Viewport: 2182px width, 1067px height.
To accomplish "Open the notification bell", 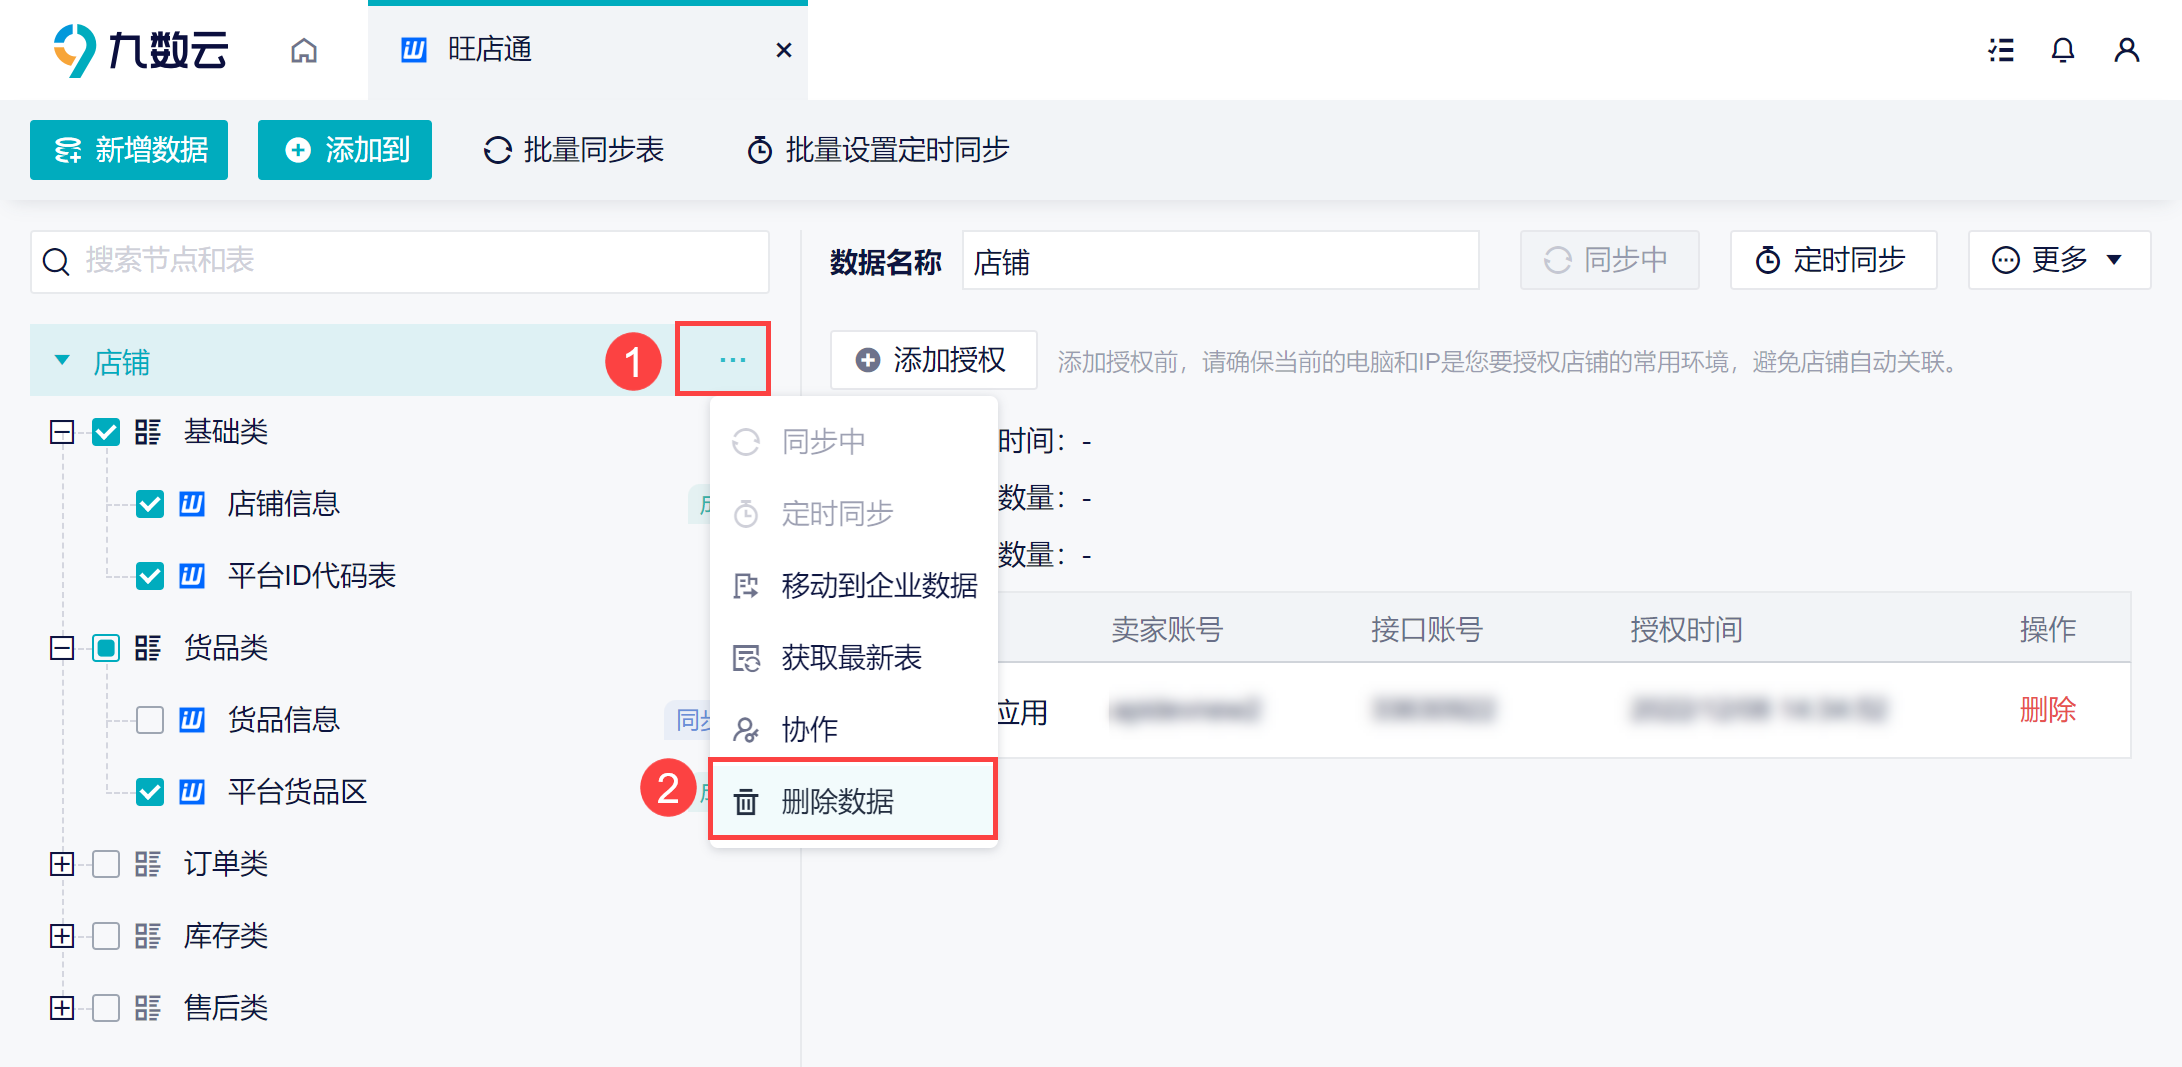I will coord(2063,50).
